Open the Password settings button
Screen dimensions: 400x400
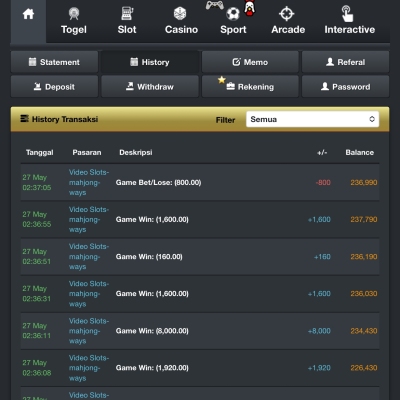(345, 87)
